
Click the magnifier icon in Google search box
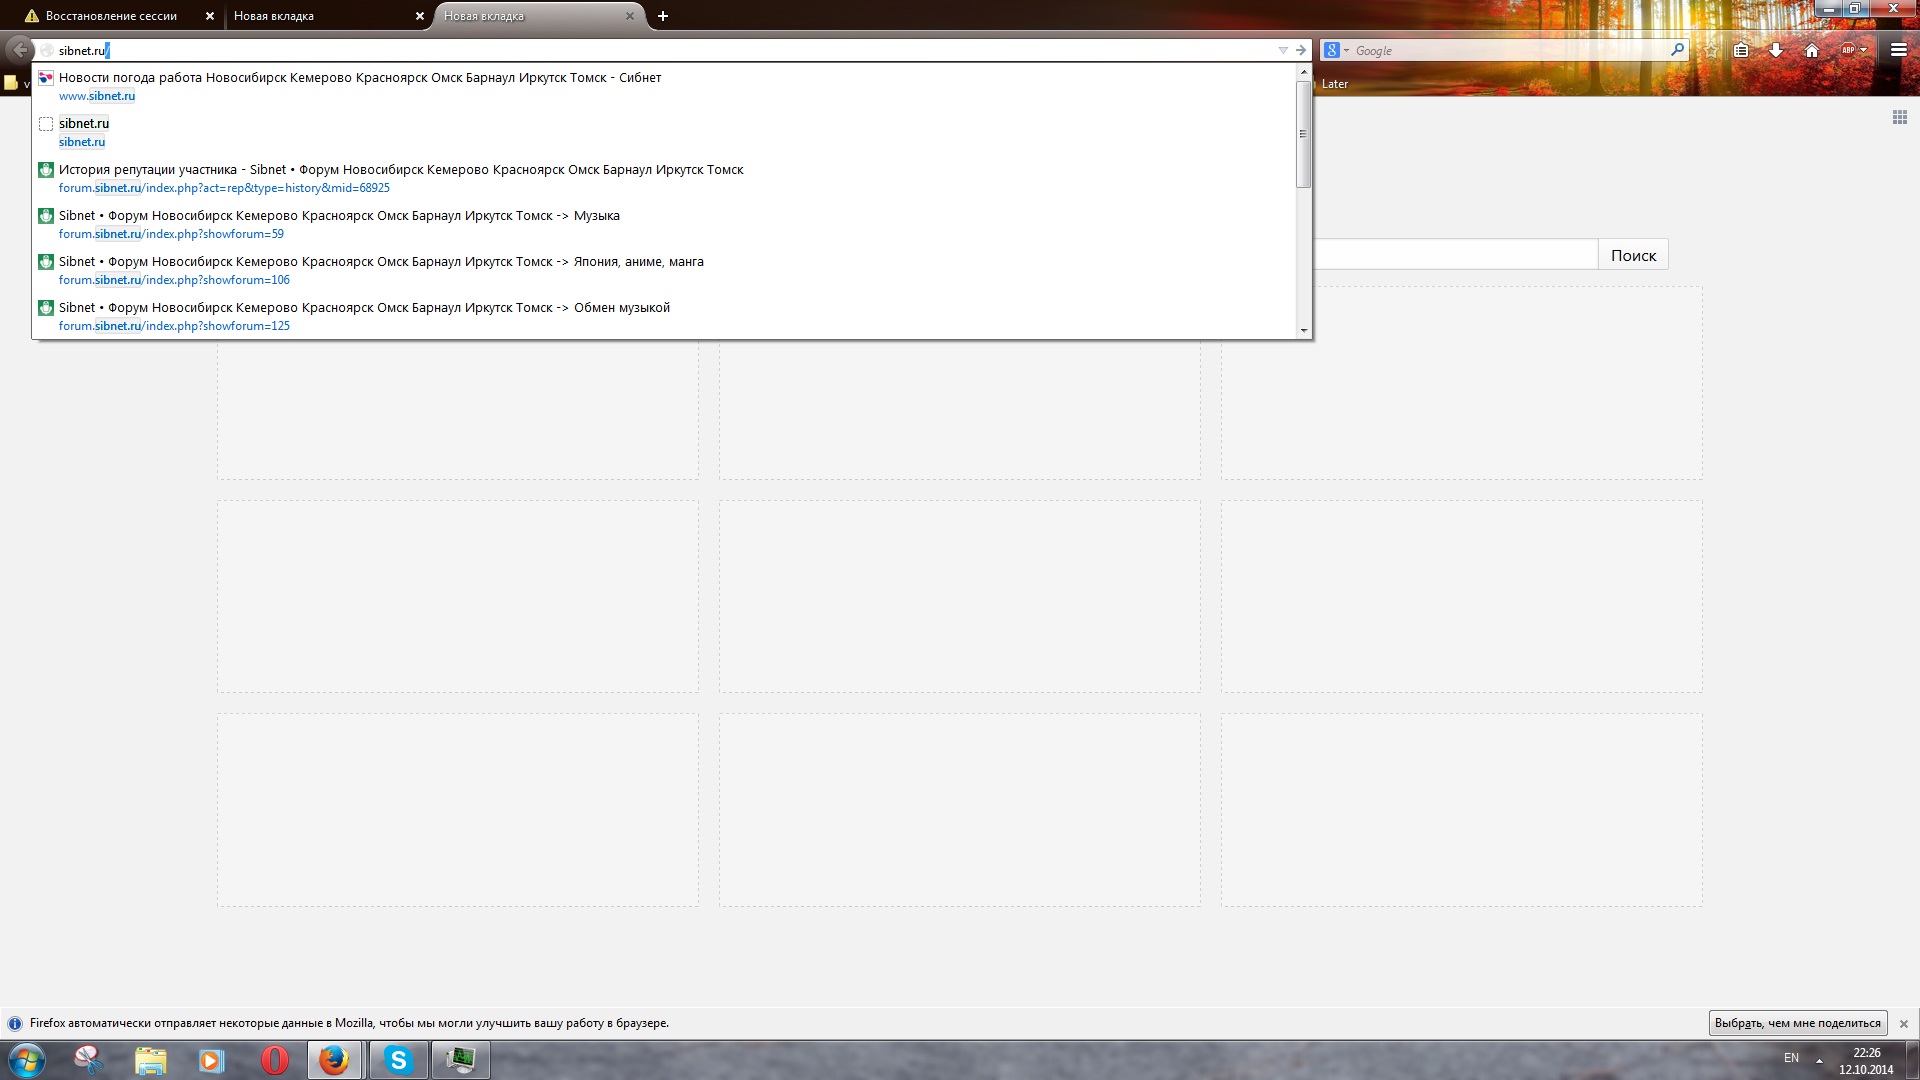1677,49
